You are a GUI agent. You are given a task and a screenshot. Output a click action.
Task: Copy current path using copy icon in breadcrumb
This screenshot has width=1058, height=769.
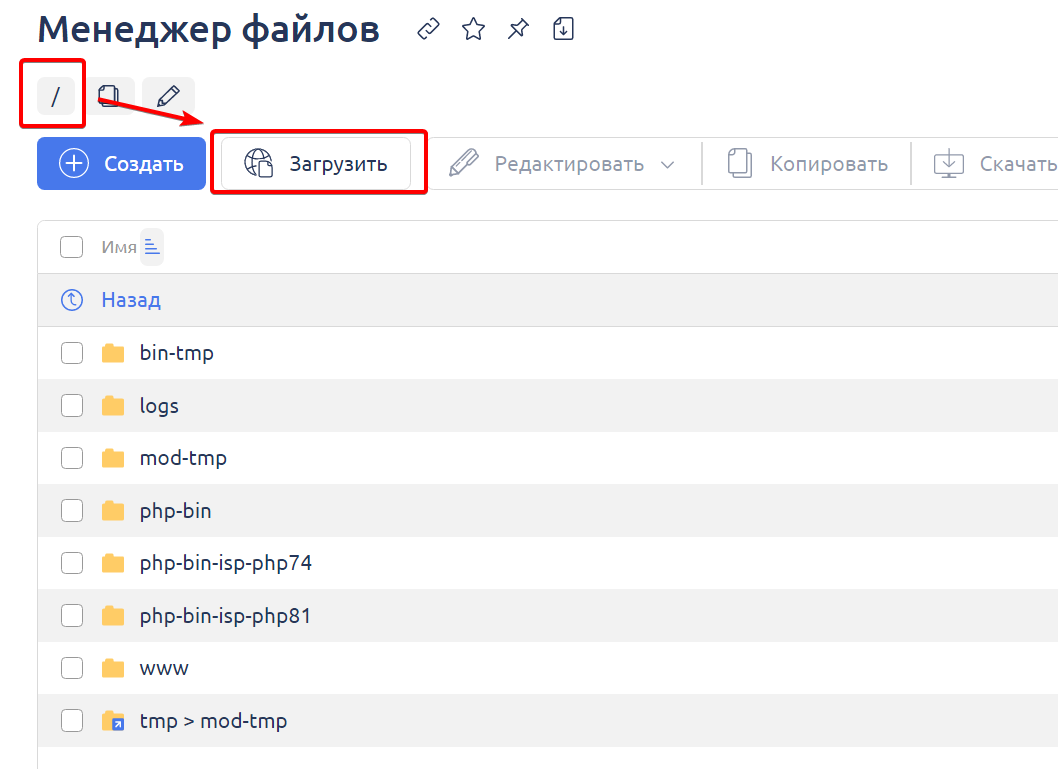tap(112, 95)
